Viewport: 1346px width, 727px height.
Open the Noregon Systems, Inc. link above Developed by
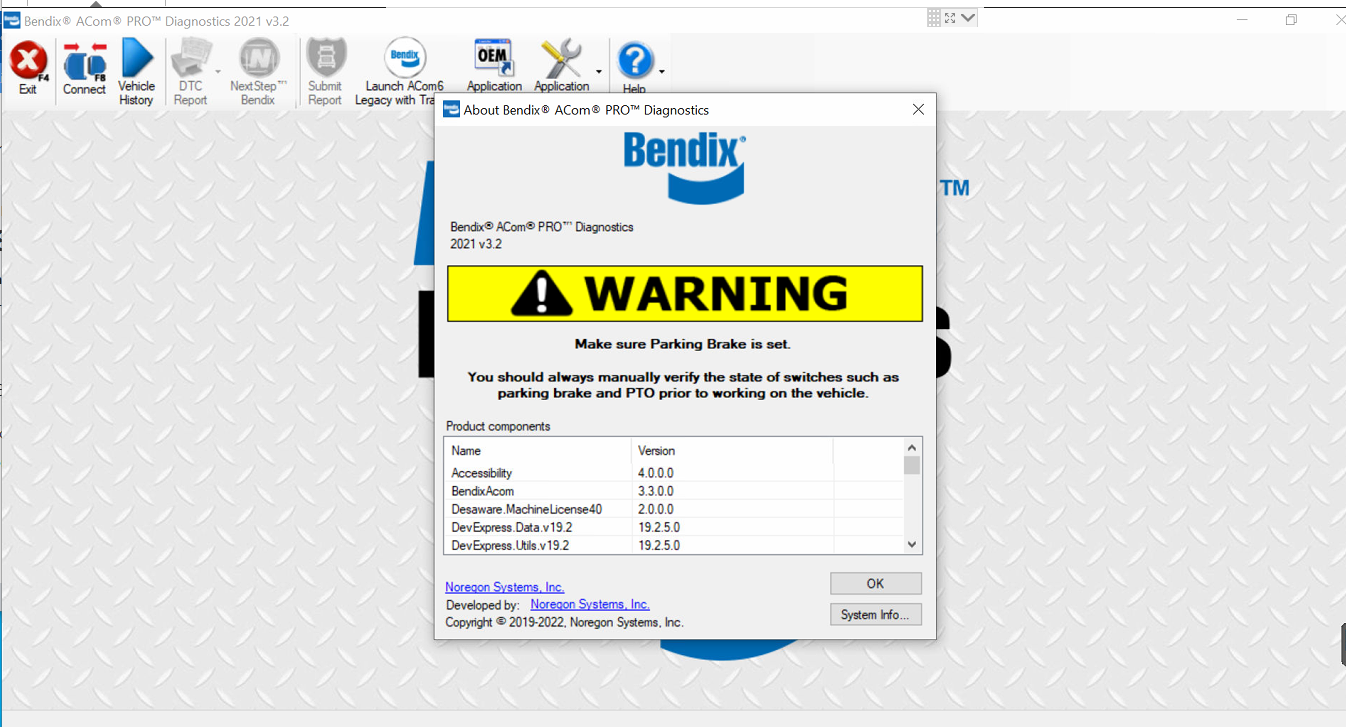[x=505, y=587]
